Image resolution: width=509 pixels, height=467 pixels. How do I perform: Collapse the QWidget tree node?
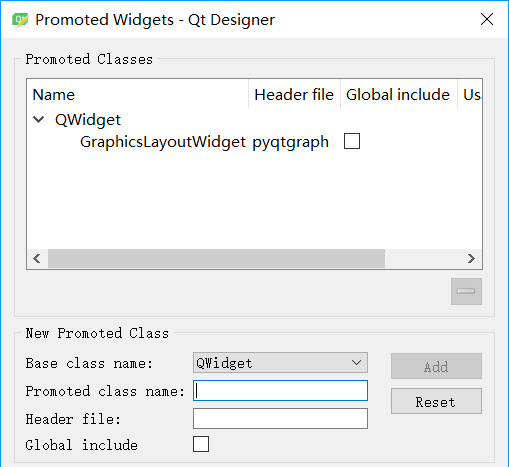pyautogui.click(x=39, y=119)
